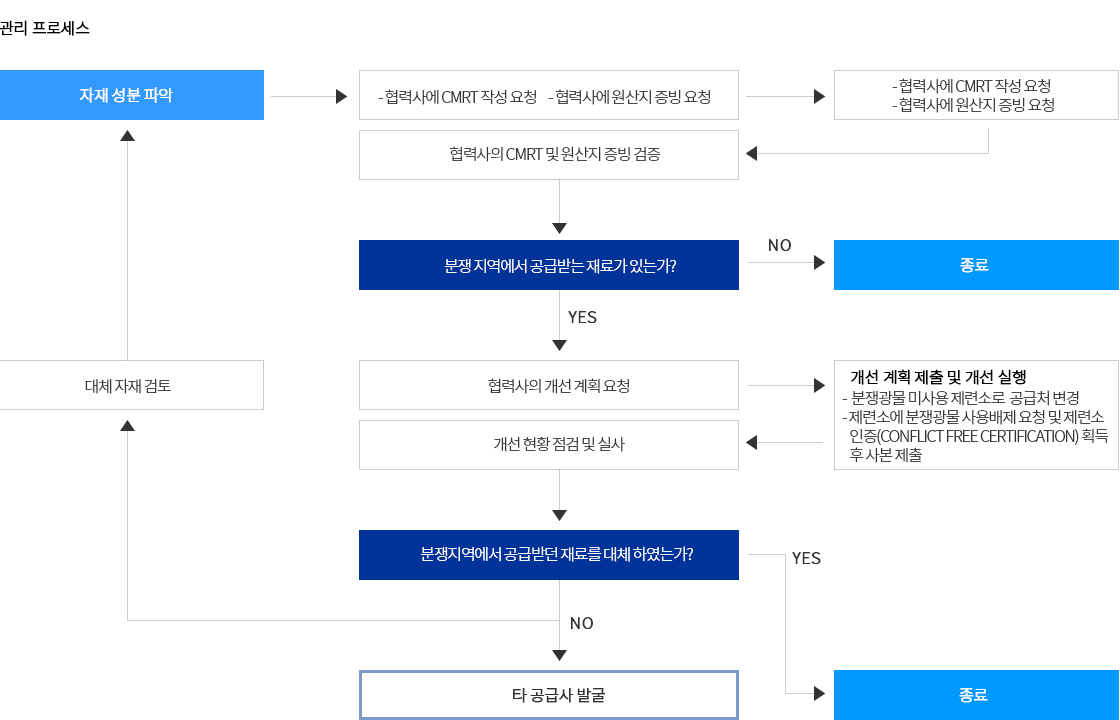Select the 개선 현황 점검 및 실사 box
1120x720 pixels.
click(549, 445)
